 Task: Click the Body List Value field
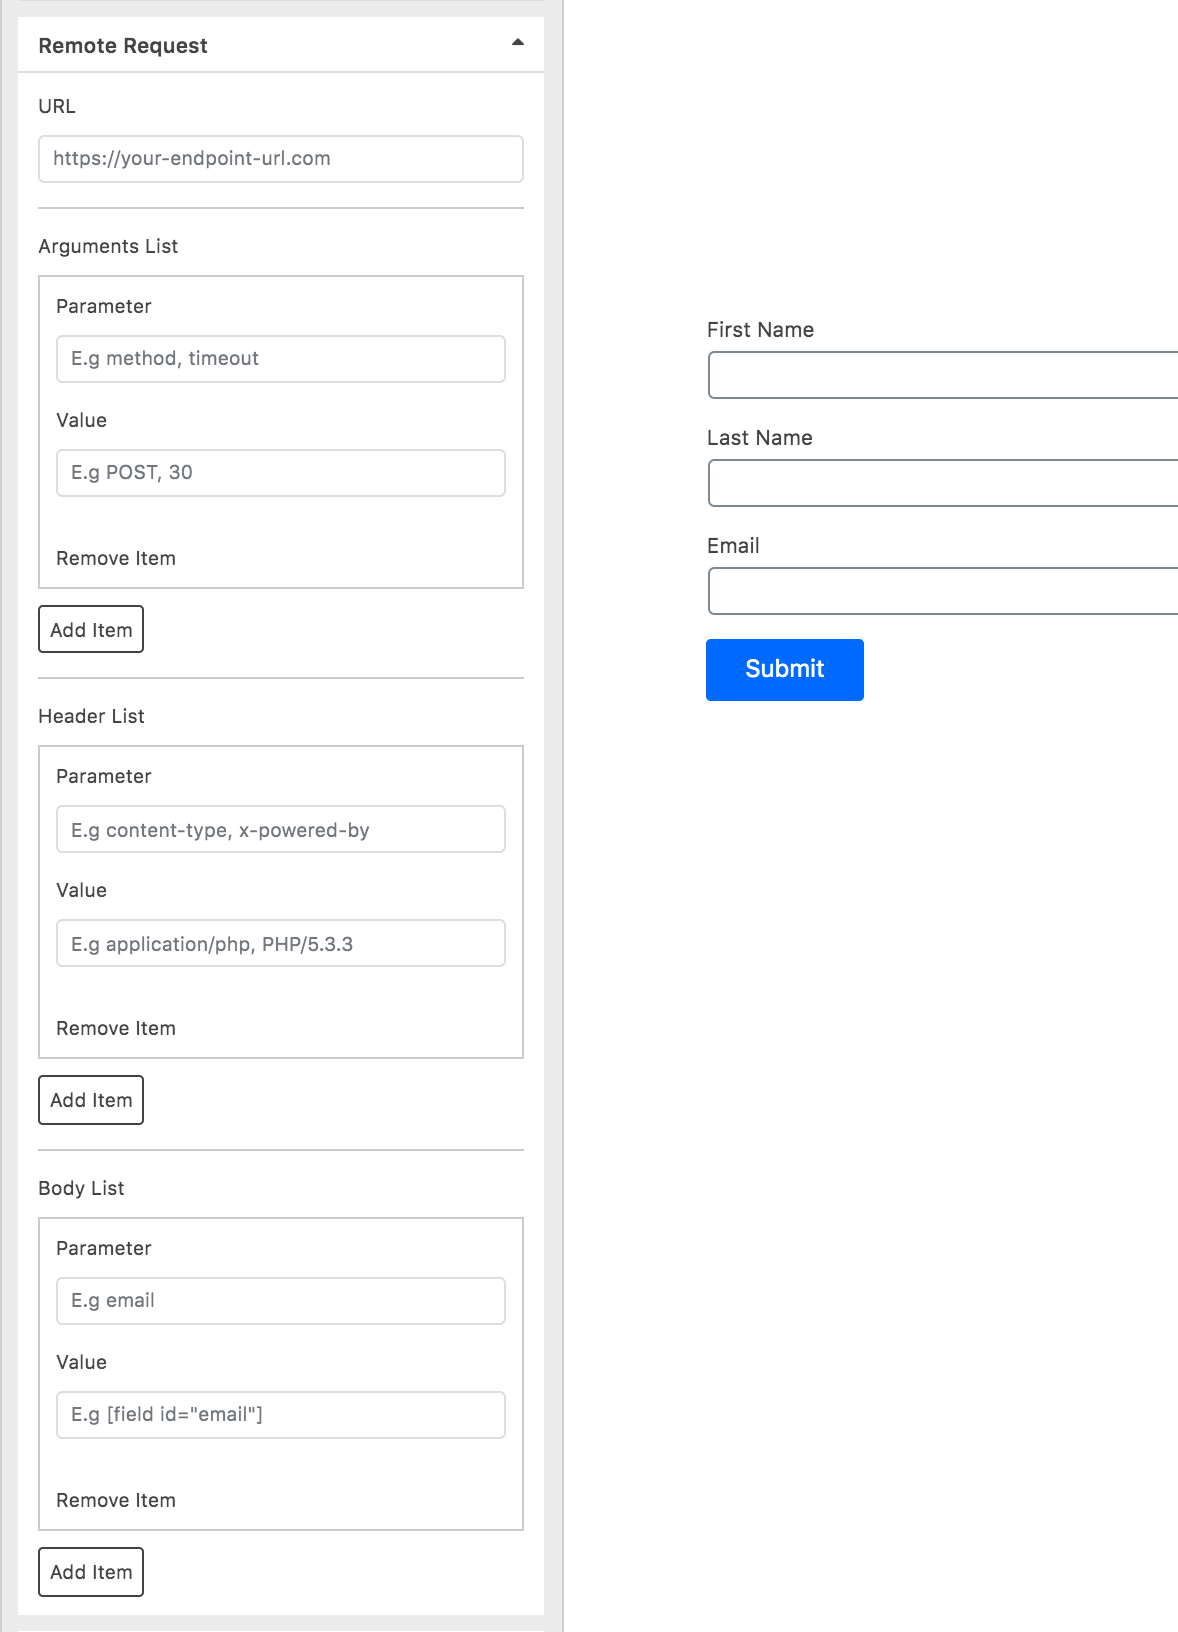tap(281, 1415)
